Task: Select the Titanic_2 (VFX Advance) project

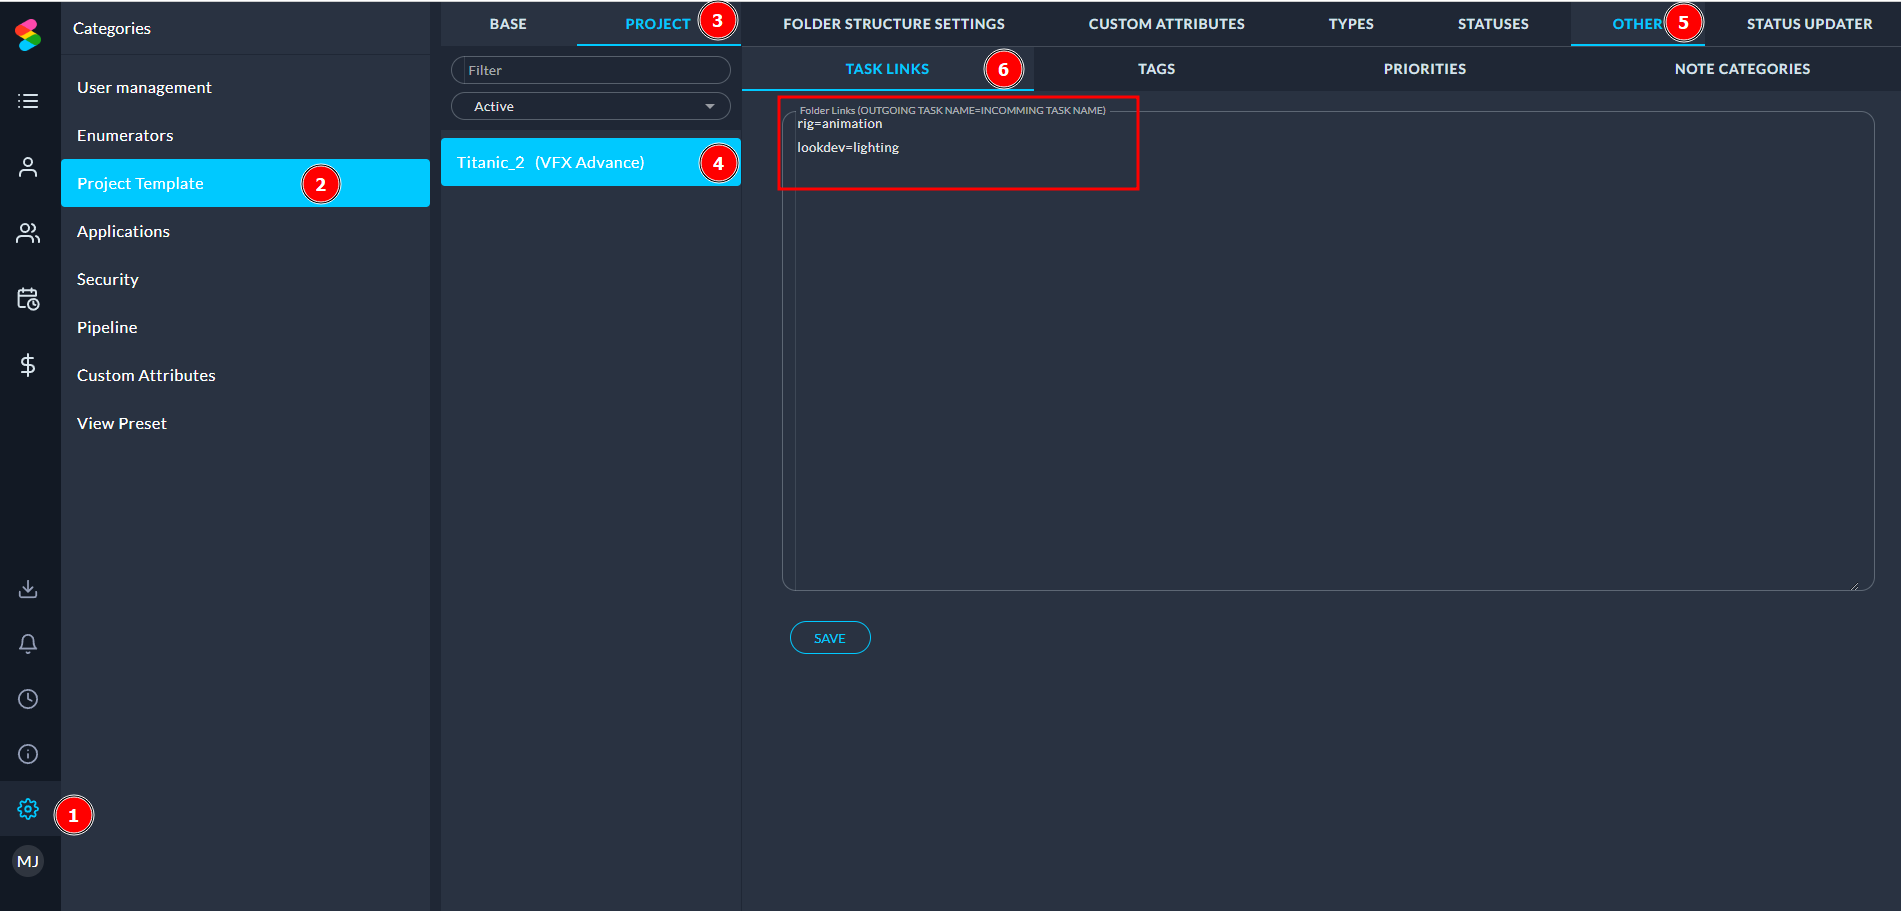Action: 591,162
